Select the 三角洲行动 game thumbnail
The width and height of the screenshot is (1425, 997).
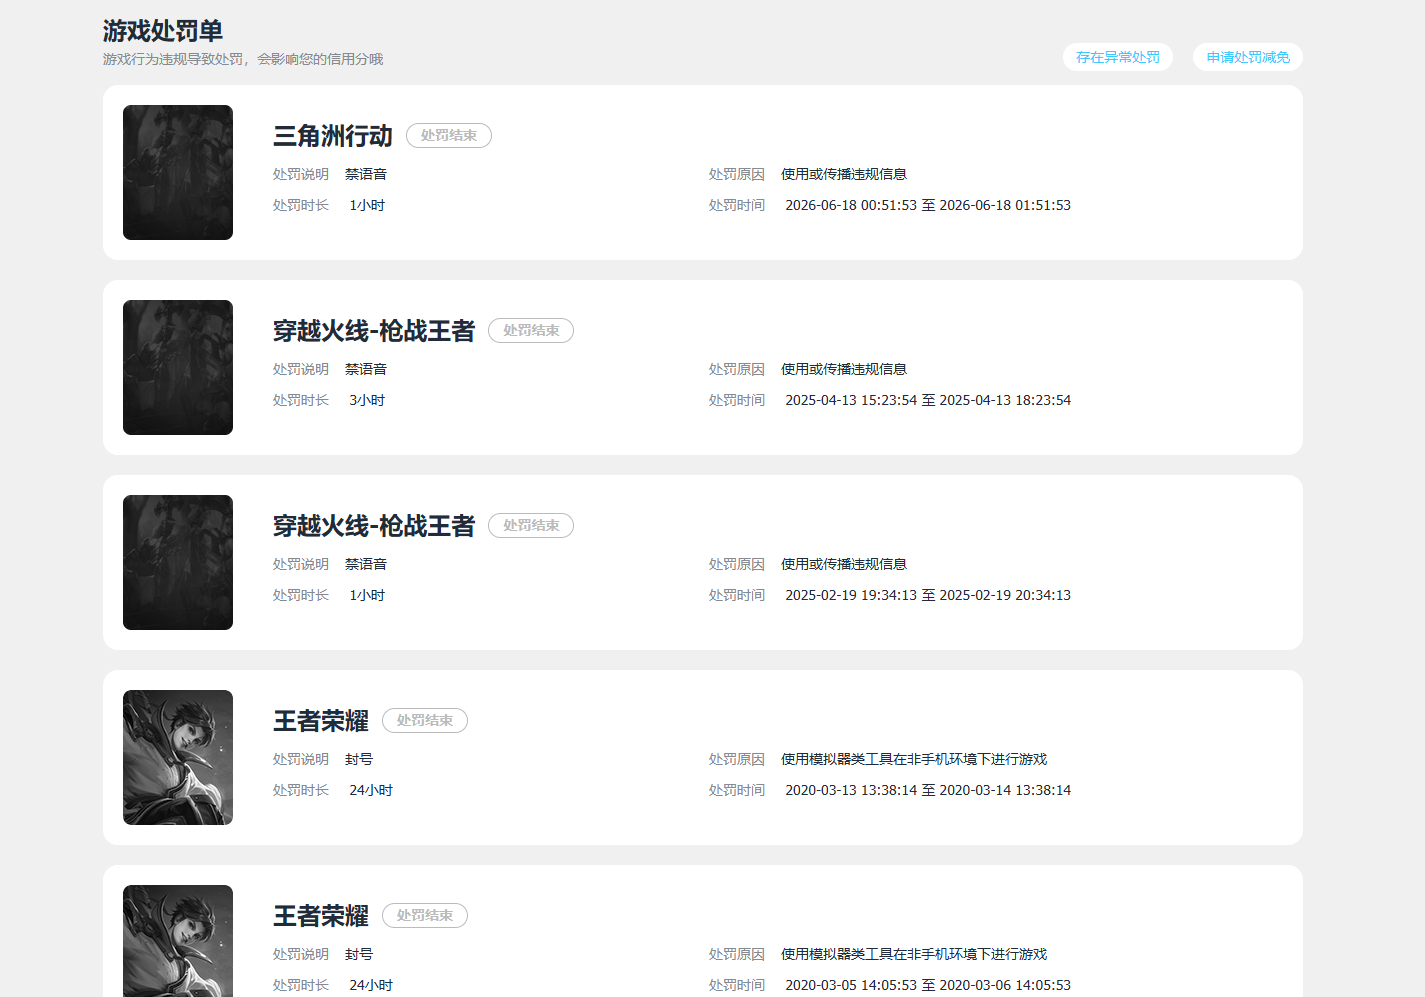pos(178,172)
